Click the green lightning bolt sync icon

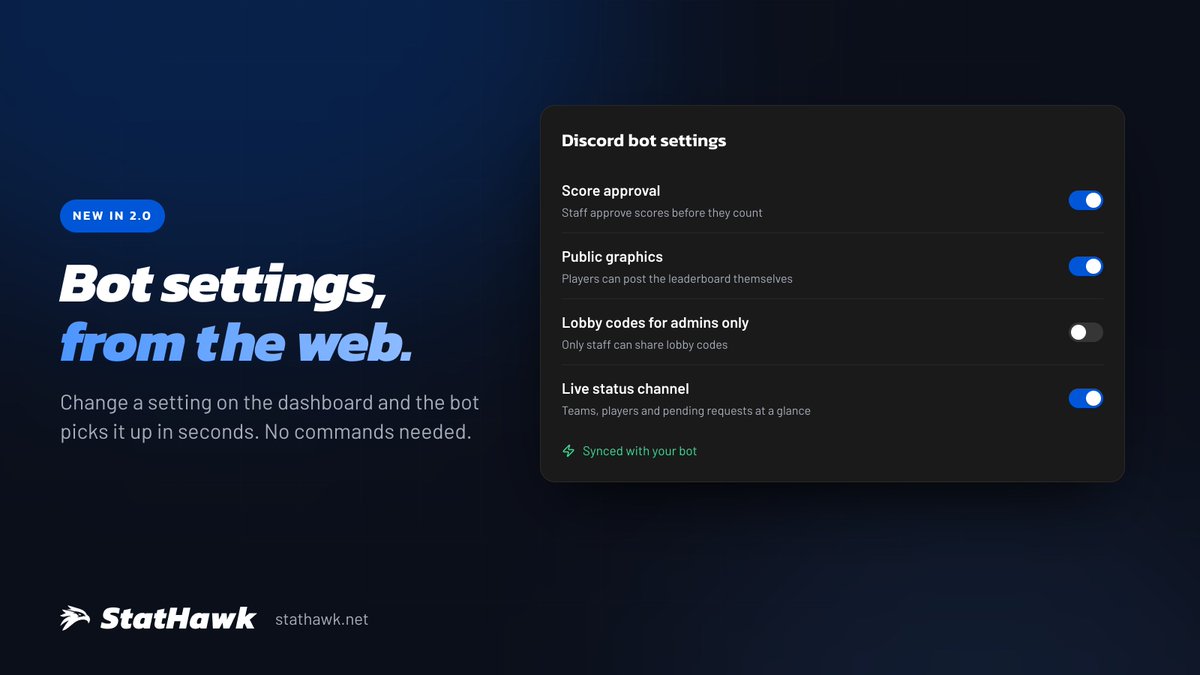(x=569, y=451)
